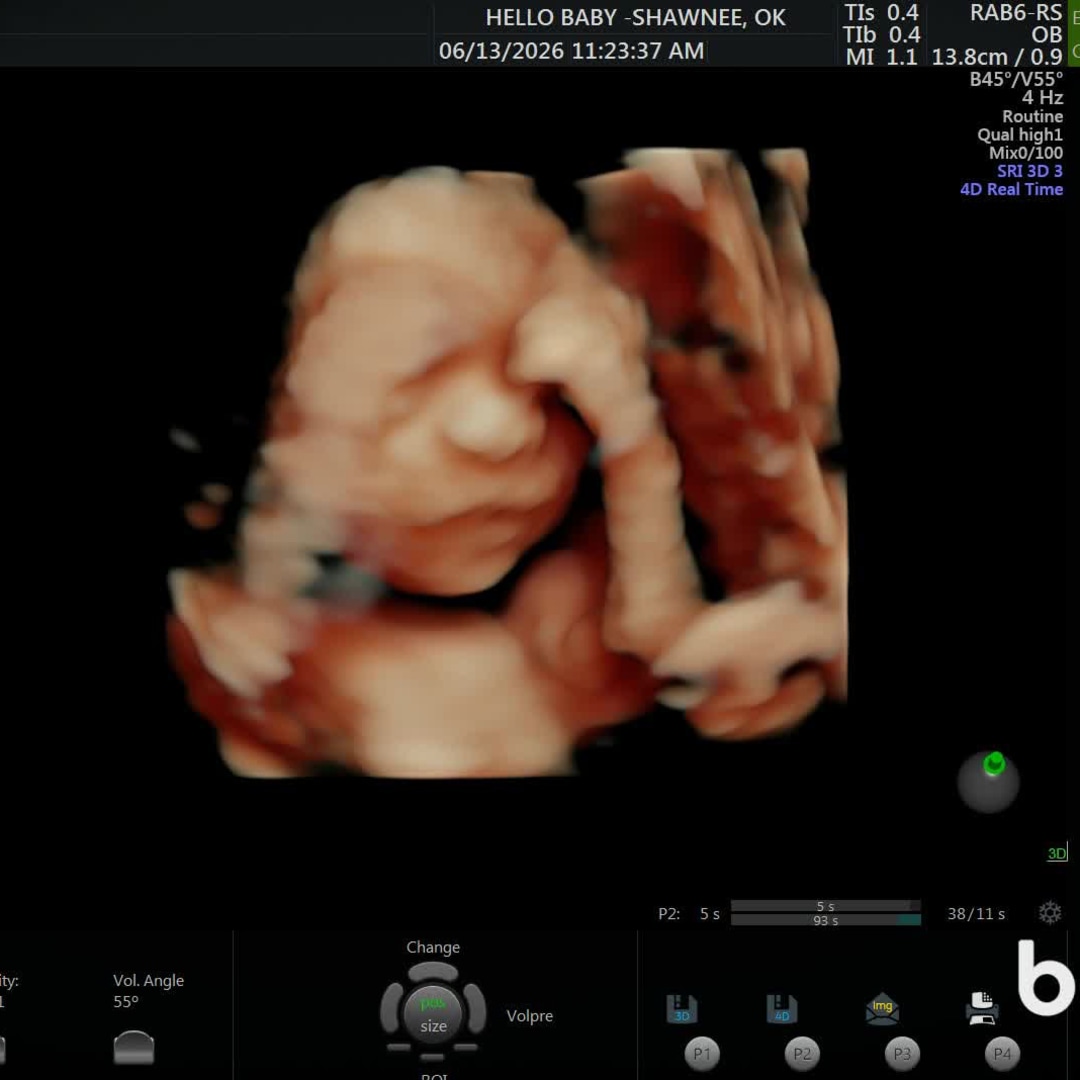Click the left arc of ROI dial
This screenshot has height=1080, width=1080.
tap(391, 1008)
